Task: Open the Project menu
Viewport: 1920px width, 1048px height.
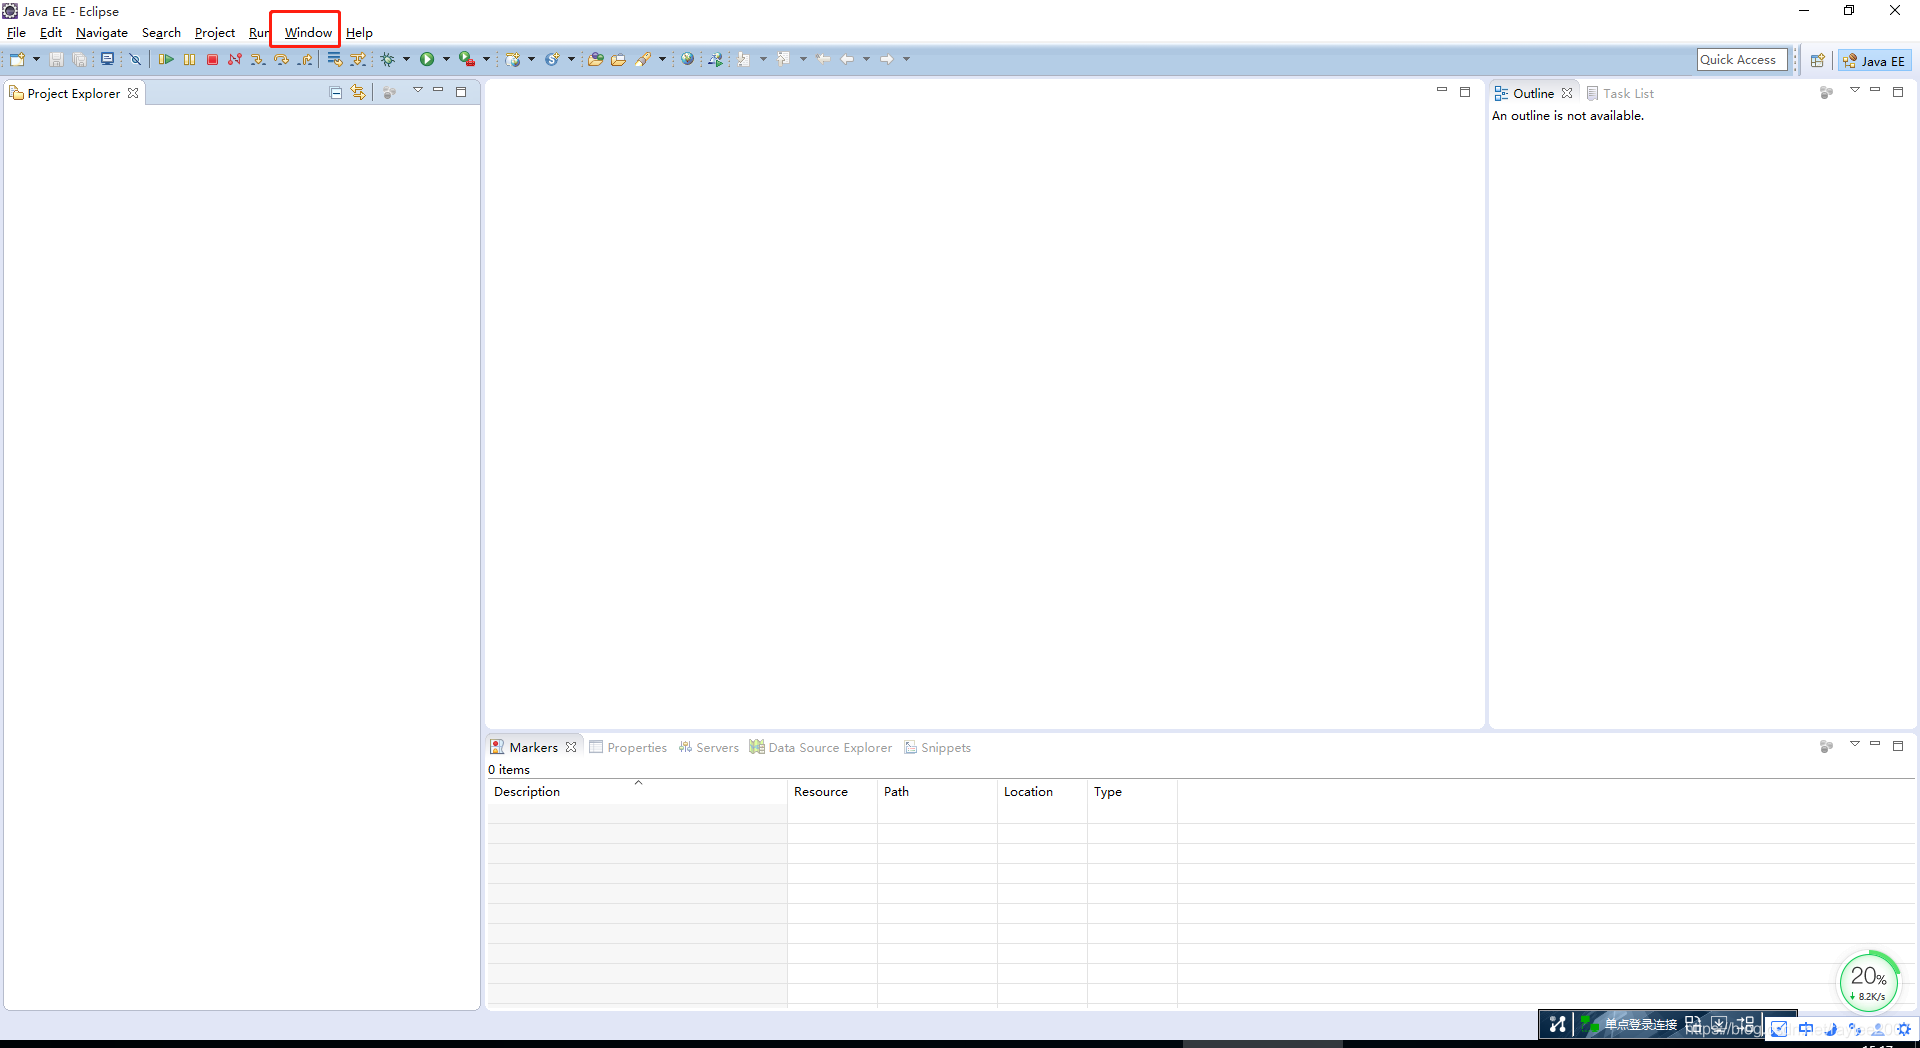Action: 215,33
